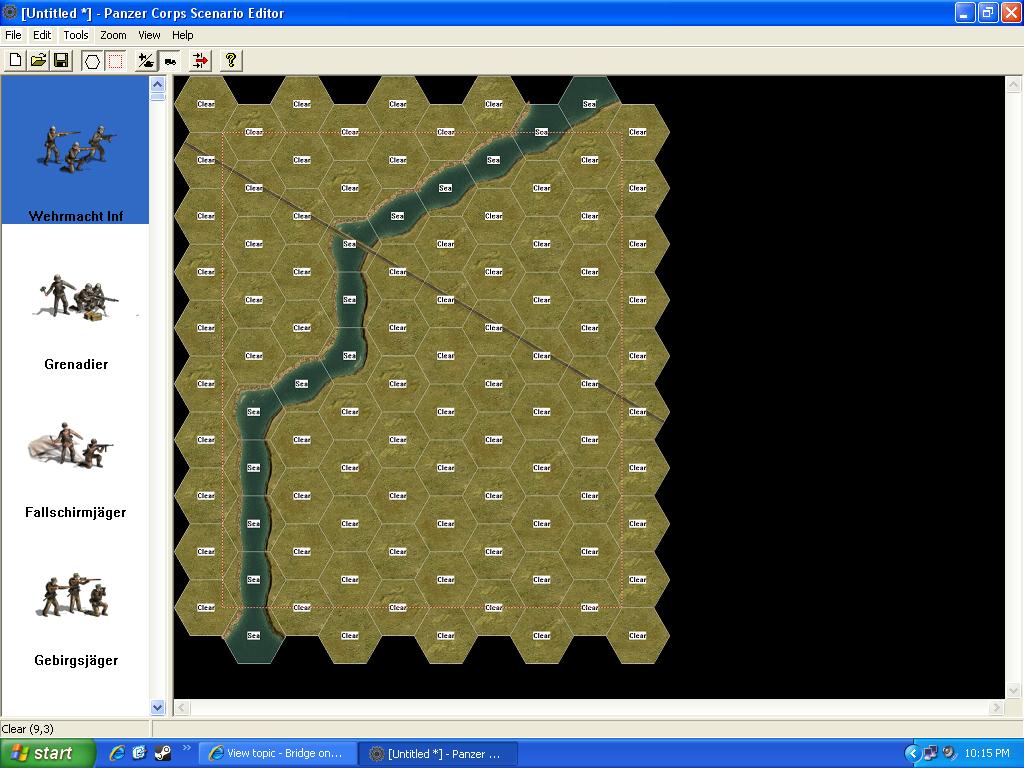Toggle the hexagon grid display button
Image resolution: width=1024 pixels, height=768 pixels.
[92, 61]
